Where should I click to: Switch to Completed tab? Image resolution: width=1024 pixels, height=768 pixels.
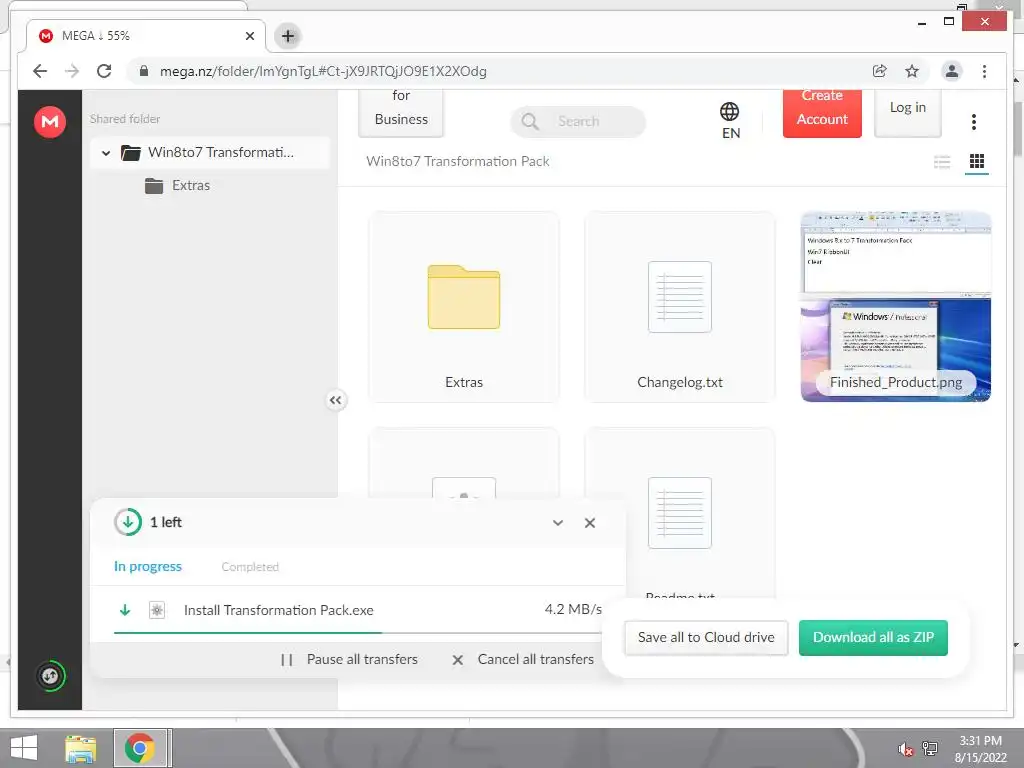[250, 567]
